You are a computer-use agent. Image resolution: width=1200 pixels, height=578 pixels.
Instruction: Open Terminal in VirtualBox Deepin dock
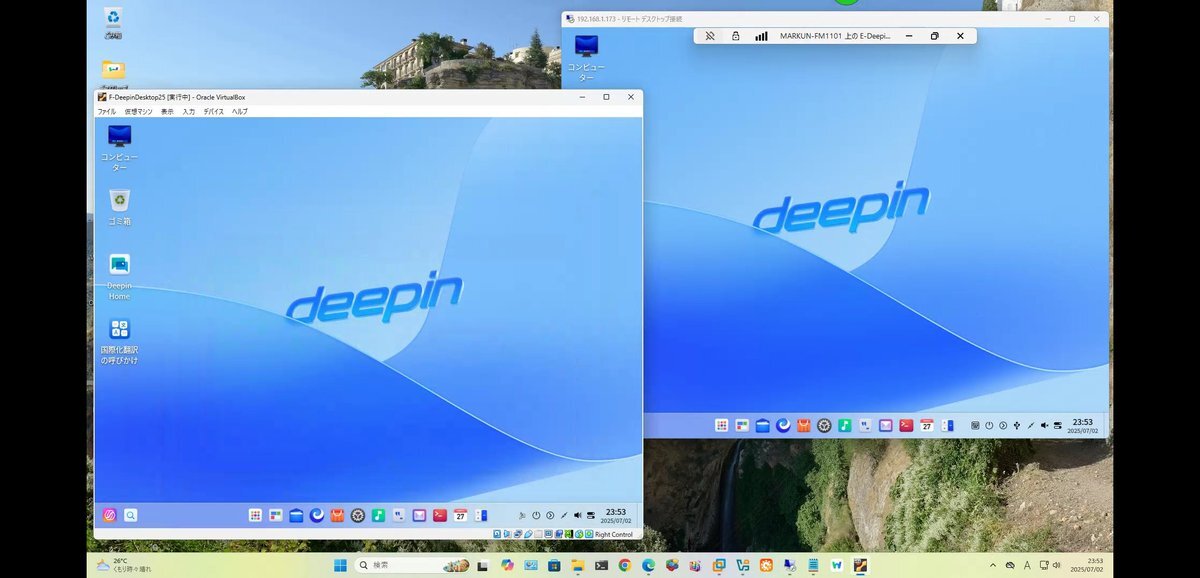(440, 515)
